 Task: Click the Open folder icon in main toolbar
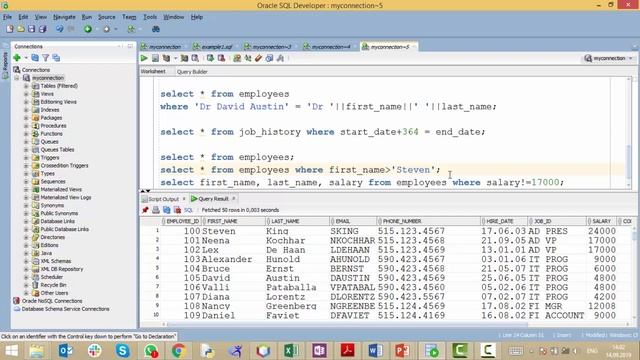click(20, 29)
